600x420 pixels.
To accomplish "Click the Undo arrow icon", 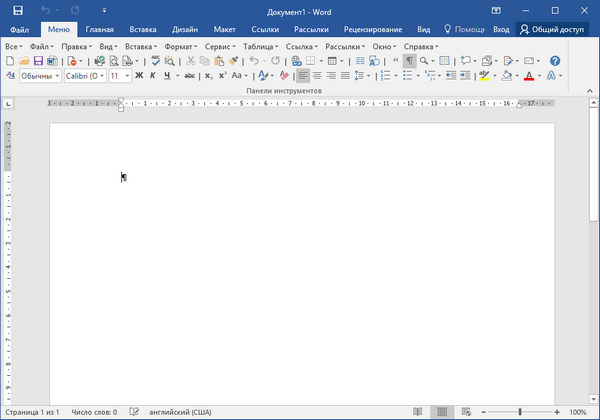I will pyautogui.click(x=254, y=61).
